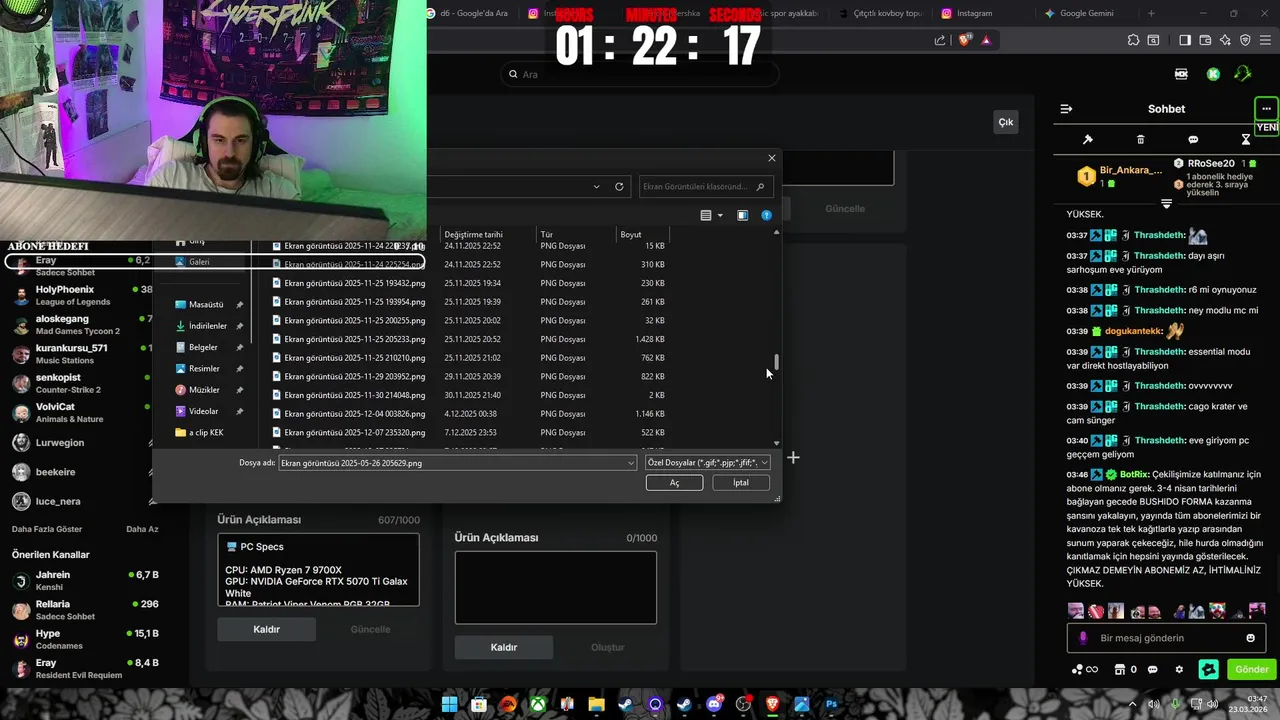Viewport: 1280px width, 720px height.
Task: Toggle preview pane icon in file dialog
Action: (x=742, y=215)
